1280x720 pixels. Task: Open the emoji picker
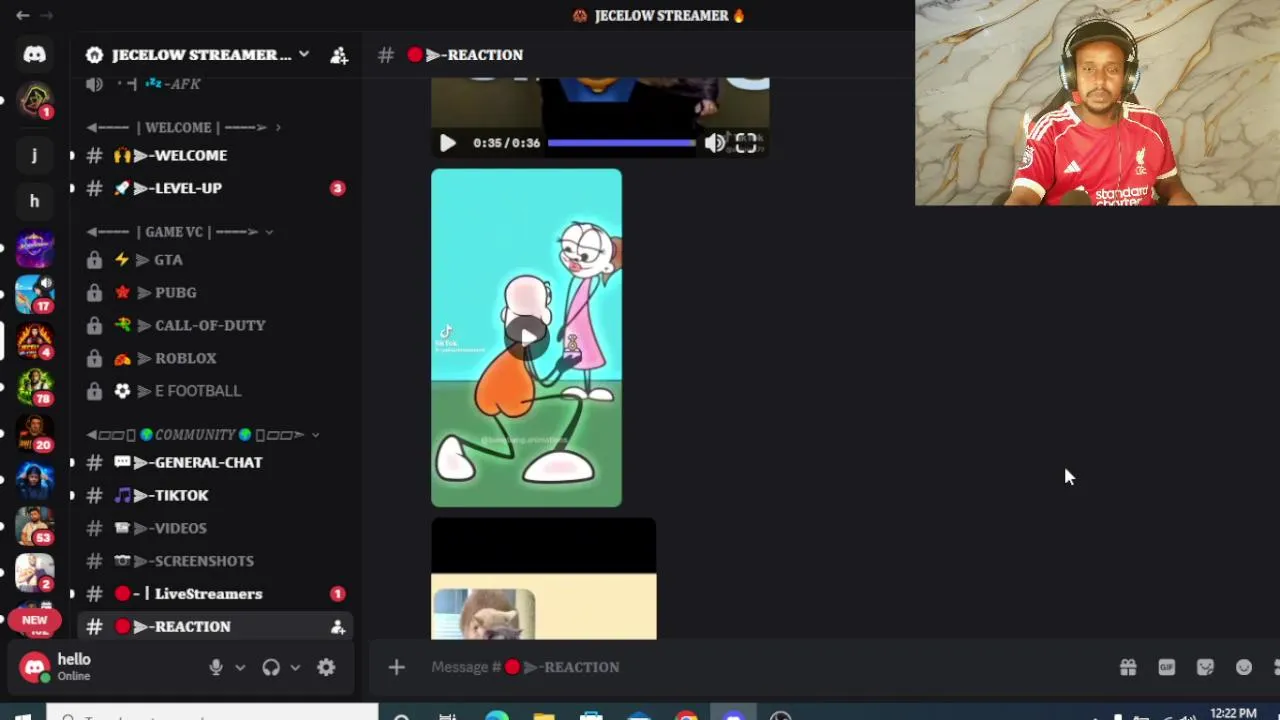click(x=1244, y=667)
